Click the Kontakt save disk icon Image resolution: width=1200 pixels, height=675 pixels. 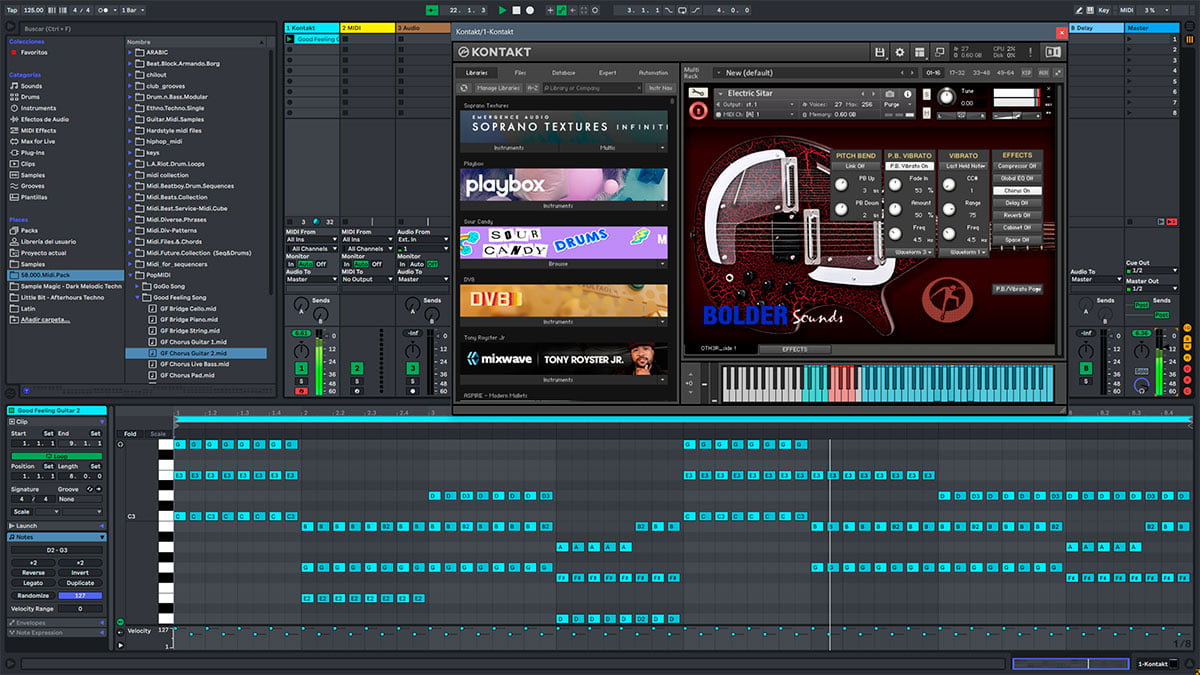click(x=879, y=52)
